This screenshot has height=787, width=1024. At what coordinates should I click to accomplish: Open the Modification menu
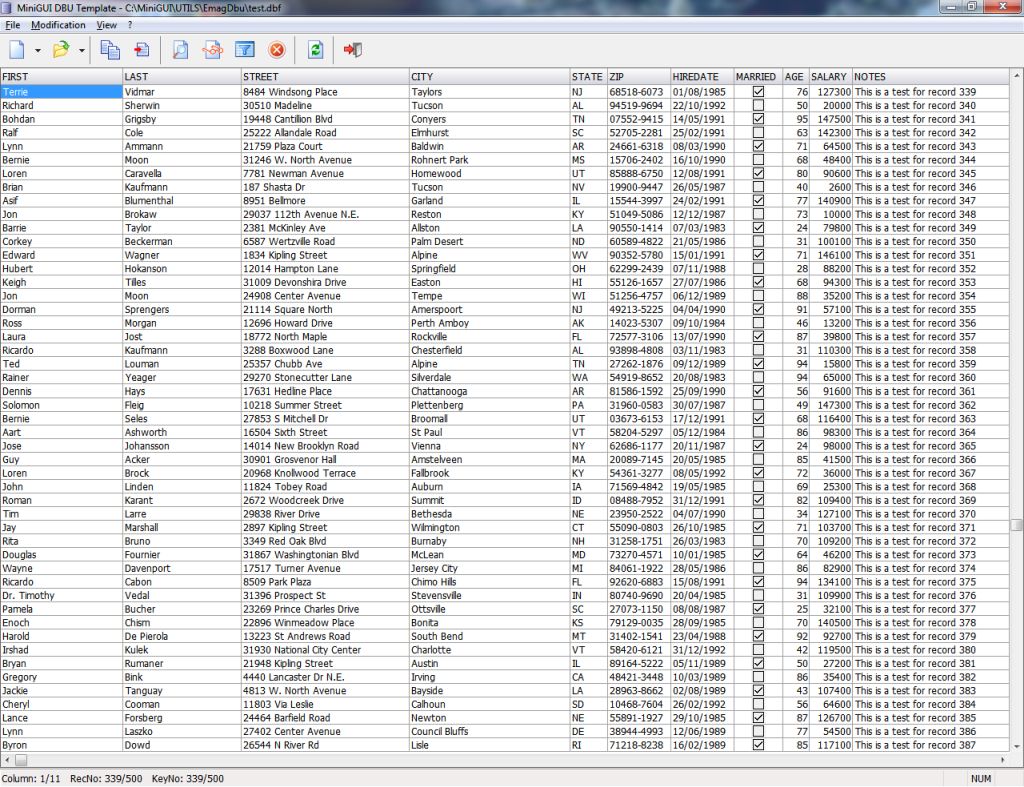(58, 25)
